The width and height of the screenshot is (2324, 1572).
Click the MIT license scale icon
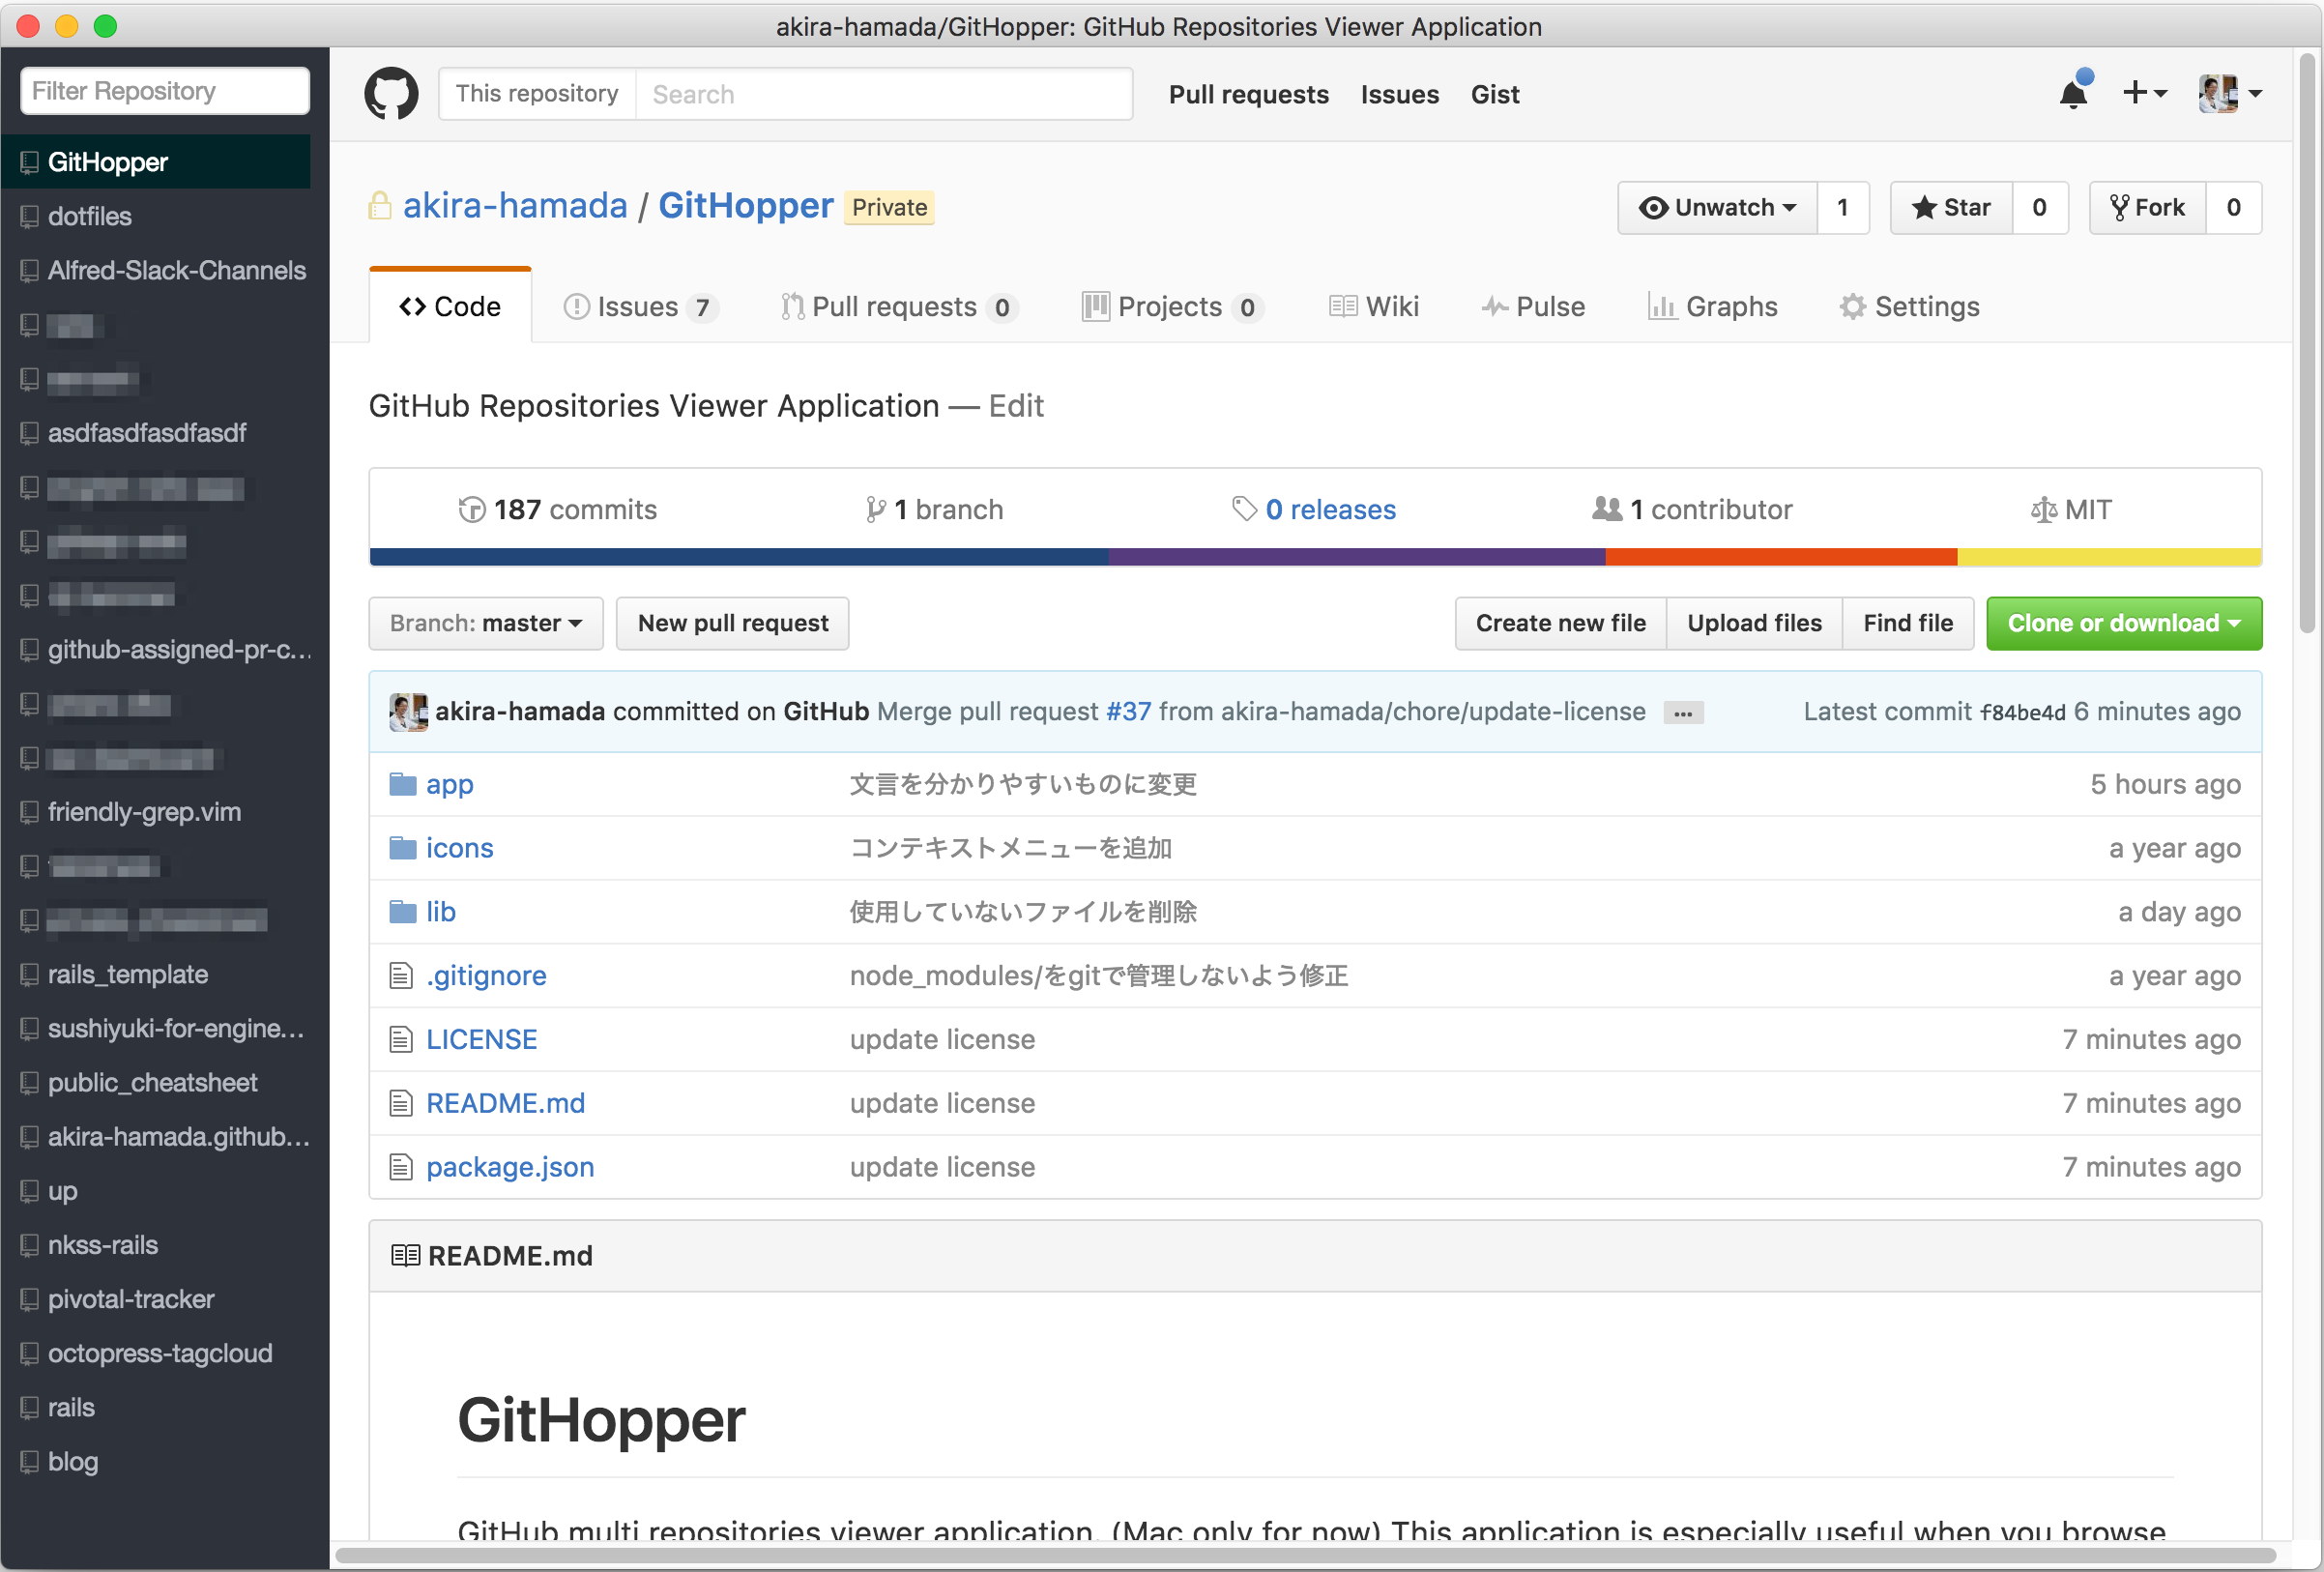(2043, 510)
